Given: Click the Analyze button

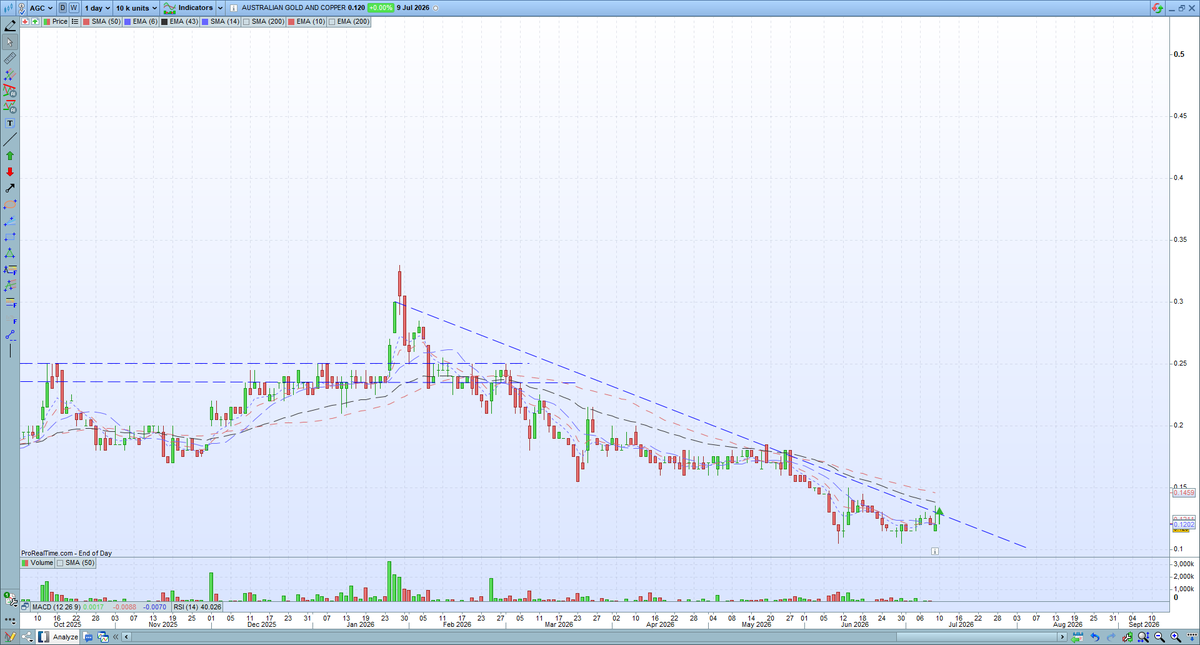Looking at the screenshot, I should click(57, 637).
